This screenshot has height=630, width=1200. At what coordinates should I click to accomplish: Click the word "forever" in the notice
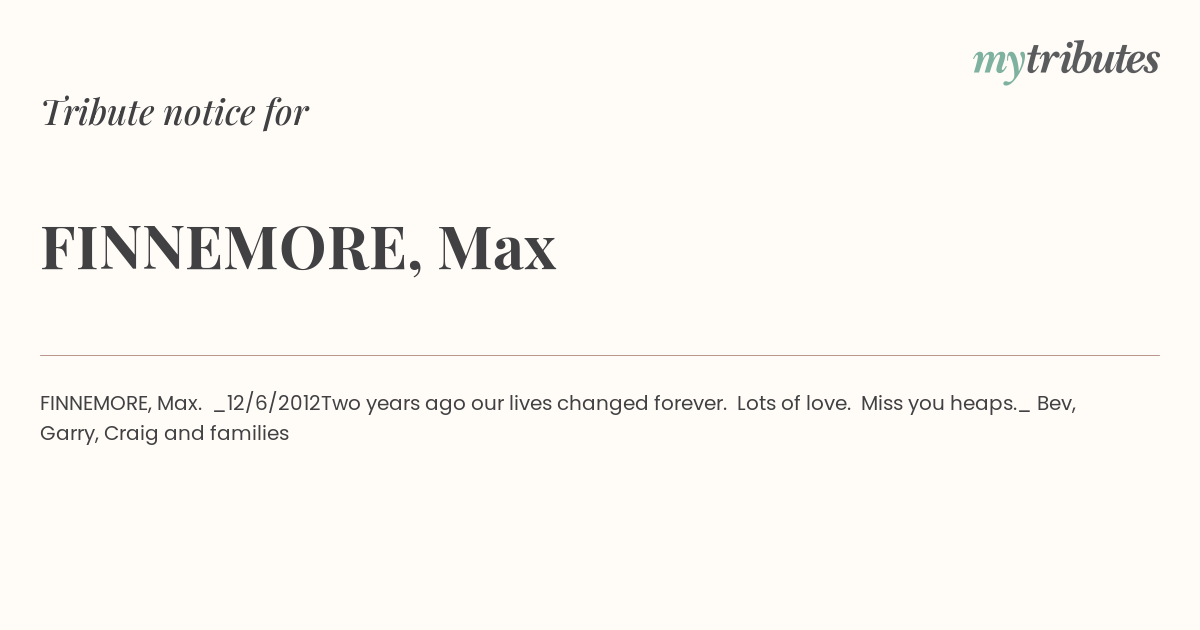click(x=690, y=403)
